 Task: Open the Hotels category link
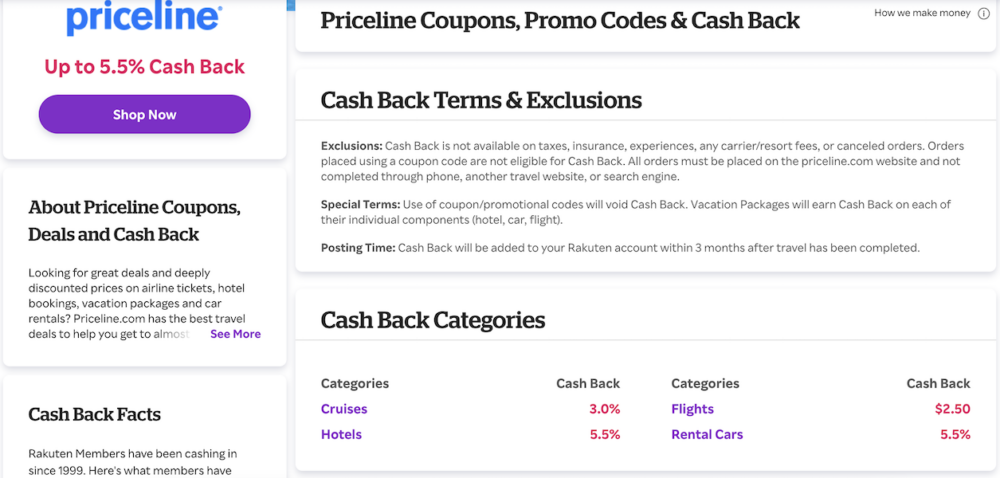pyautogui.click(x=341, y=435)
